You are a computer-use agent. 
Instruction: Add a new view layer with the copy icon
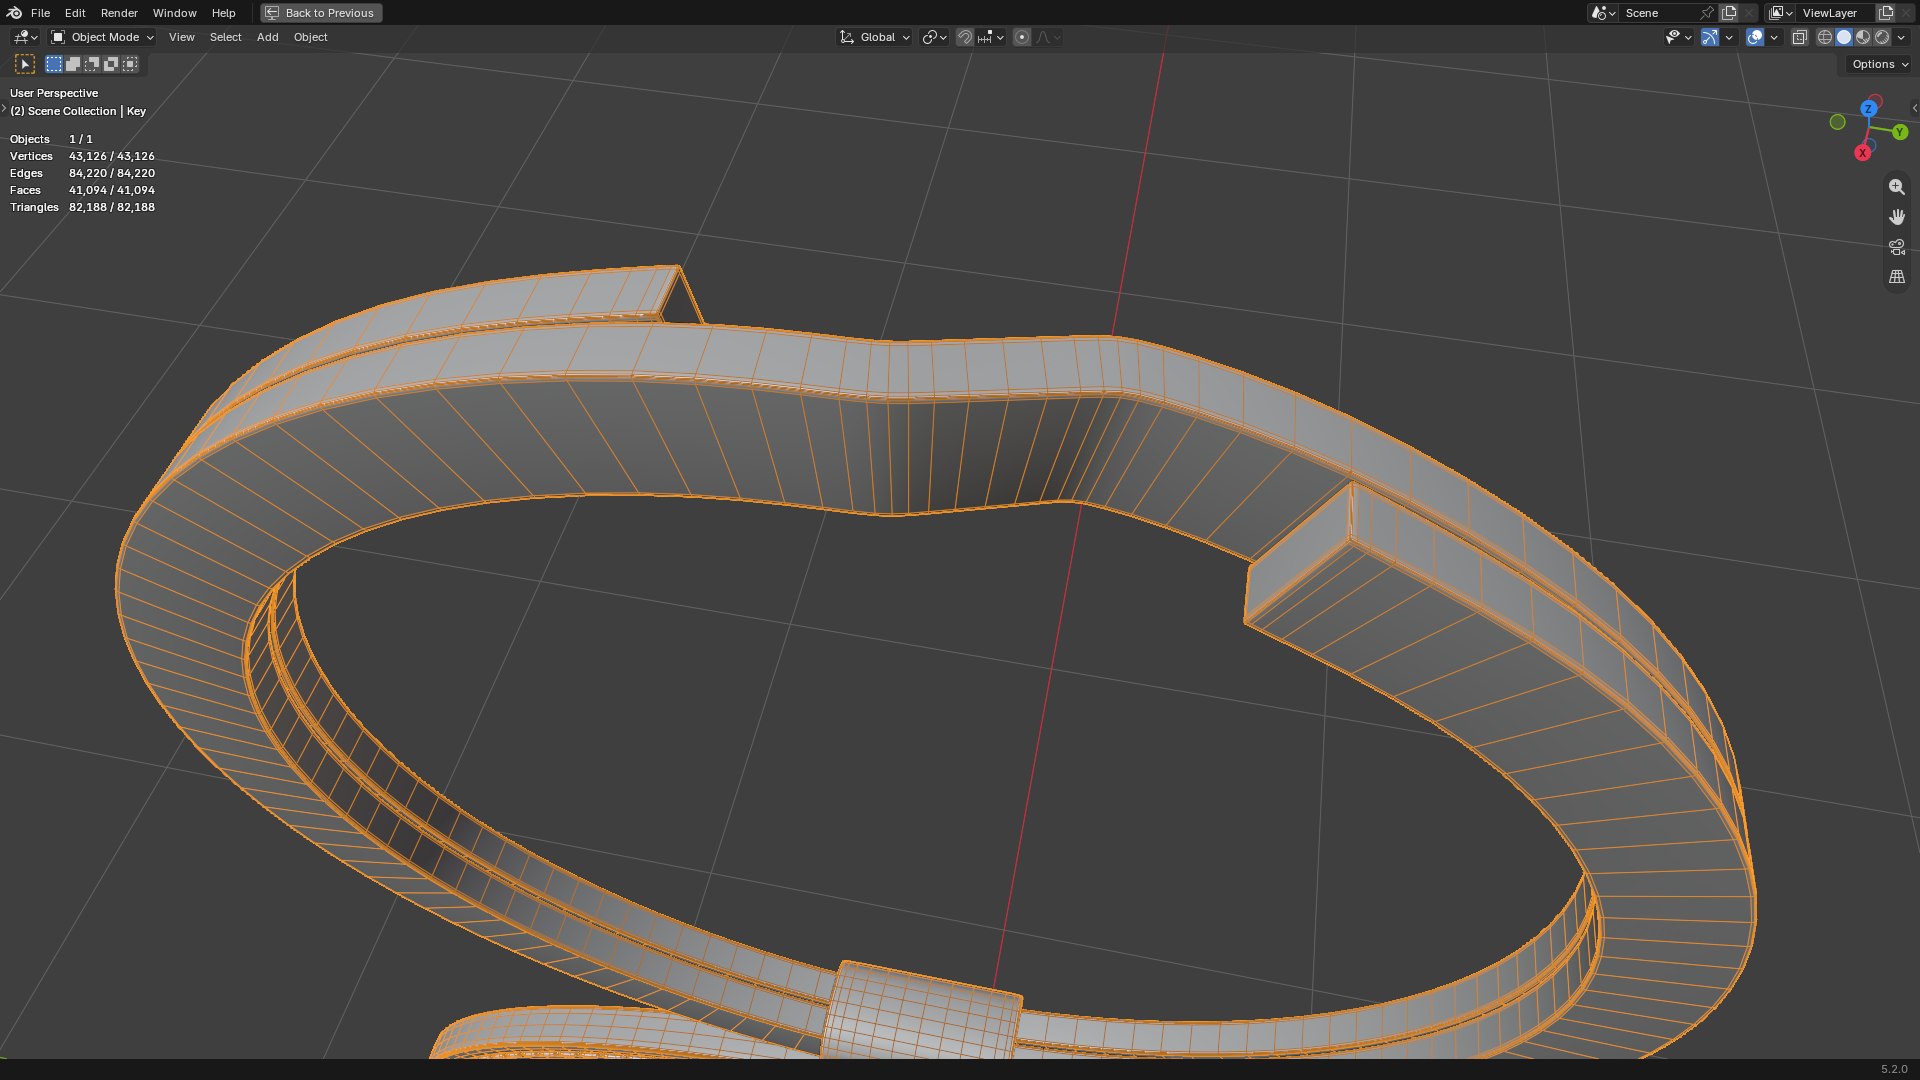(x=1886, y=13)
